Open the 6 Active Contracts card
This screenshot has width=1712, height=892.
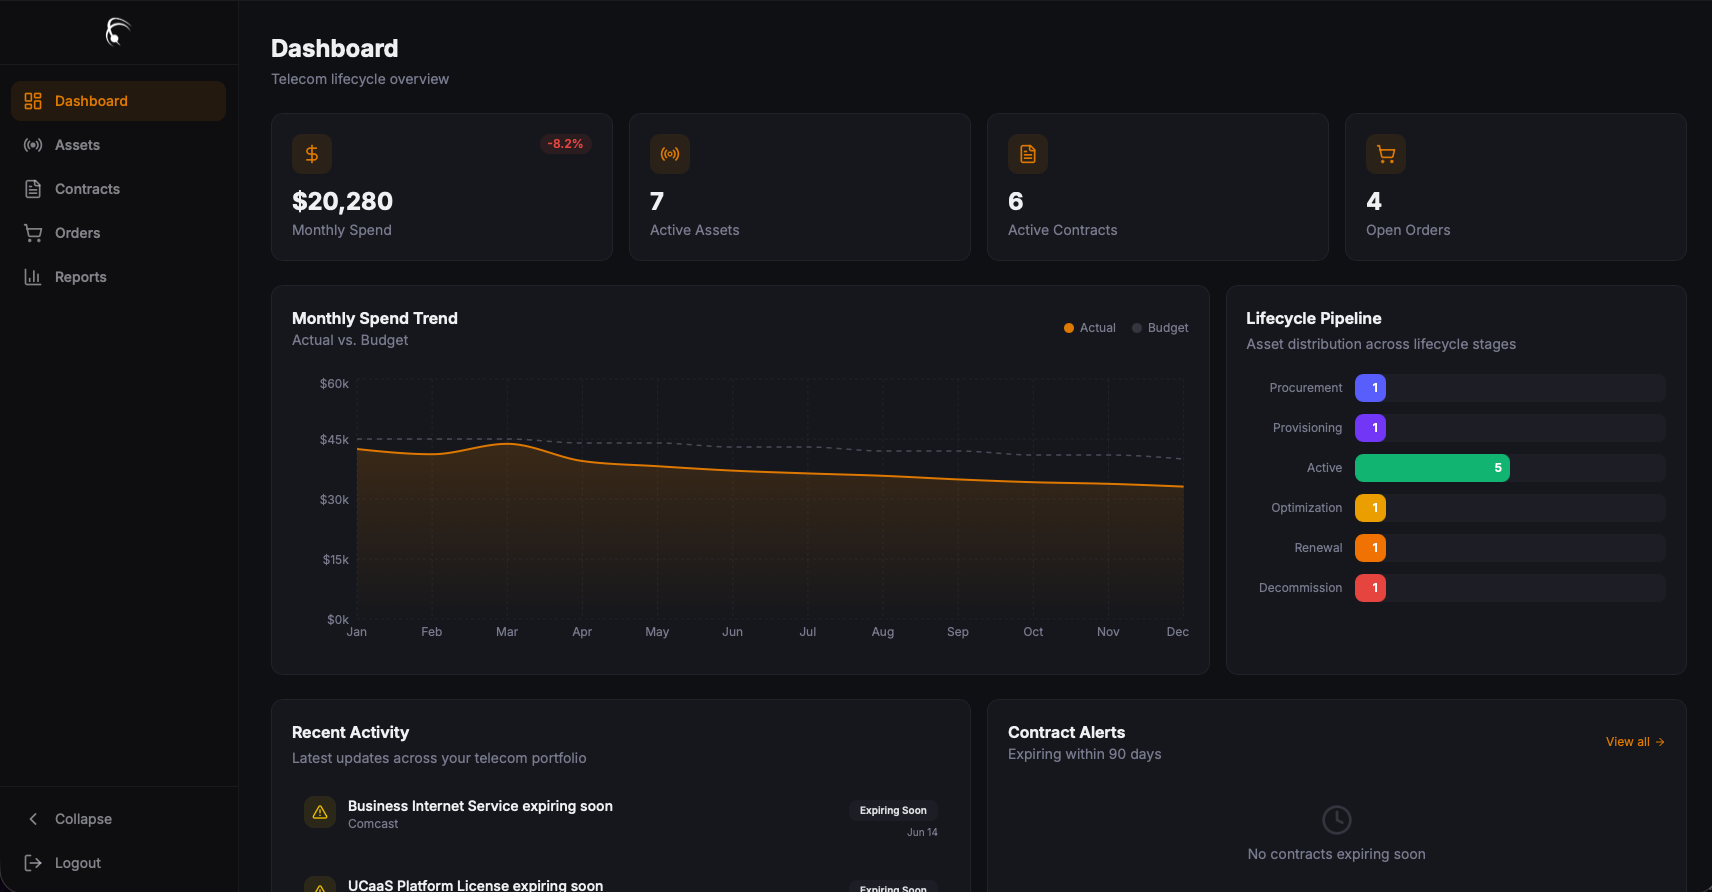1157,187
